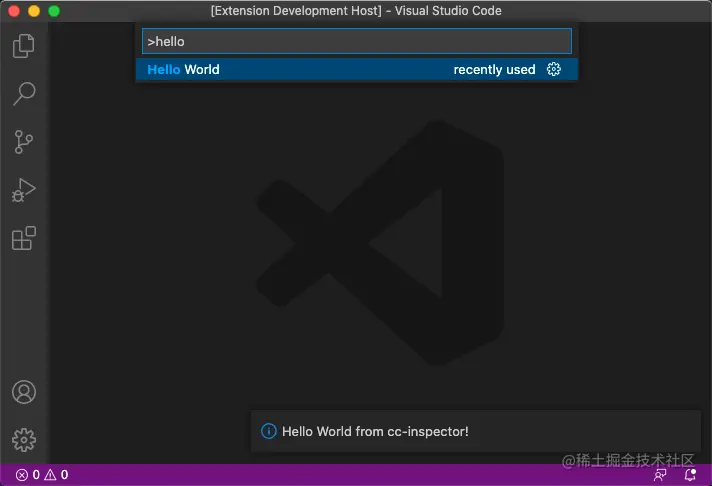Image resolution: width=712 pixels, height=486 pixels.
Task: Configure keybinding gear for Hello World command
Action: [554, 69]
